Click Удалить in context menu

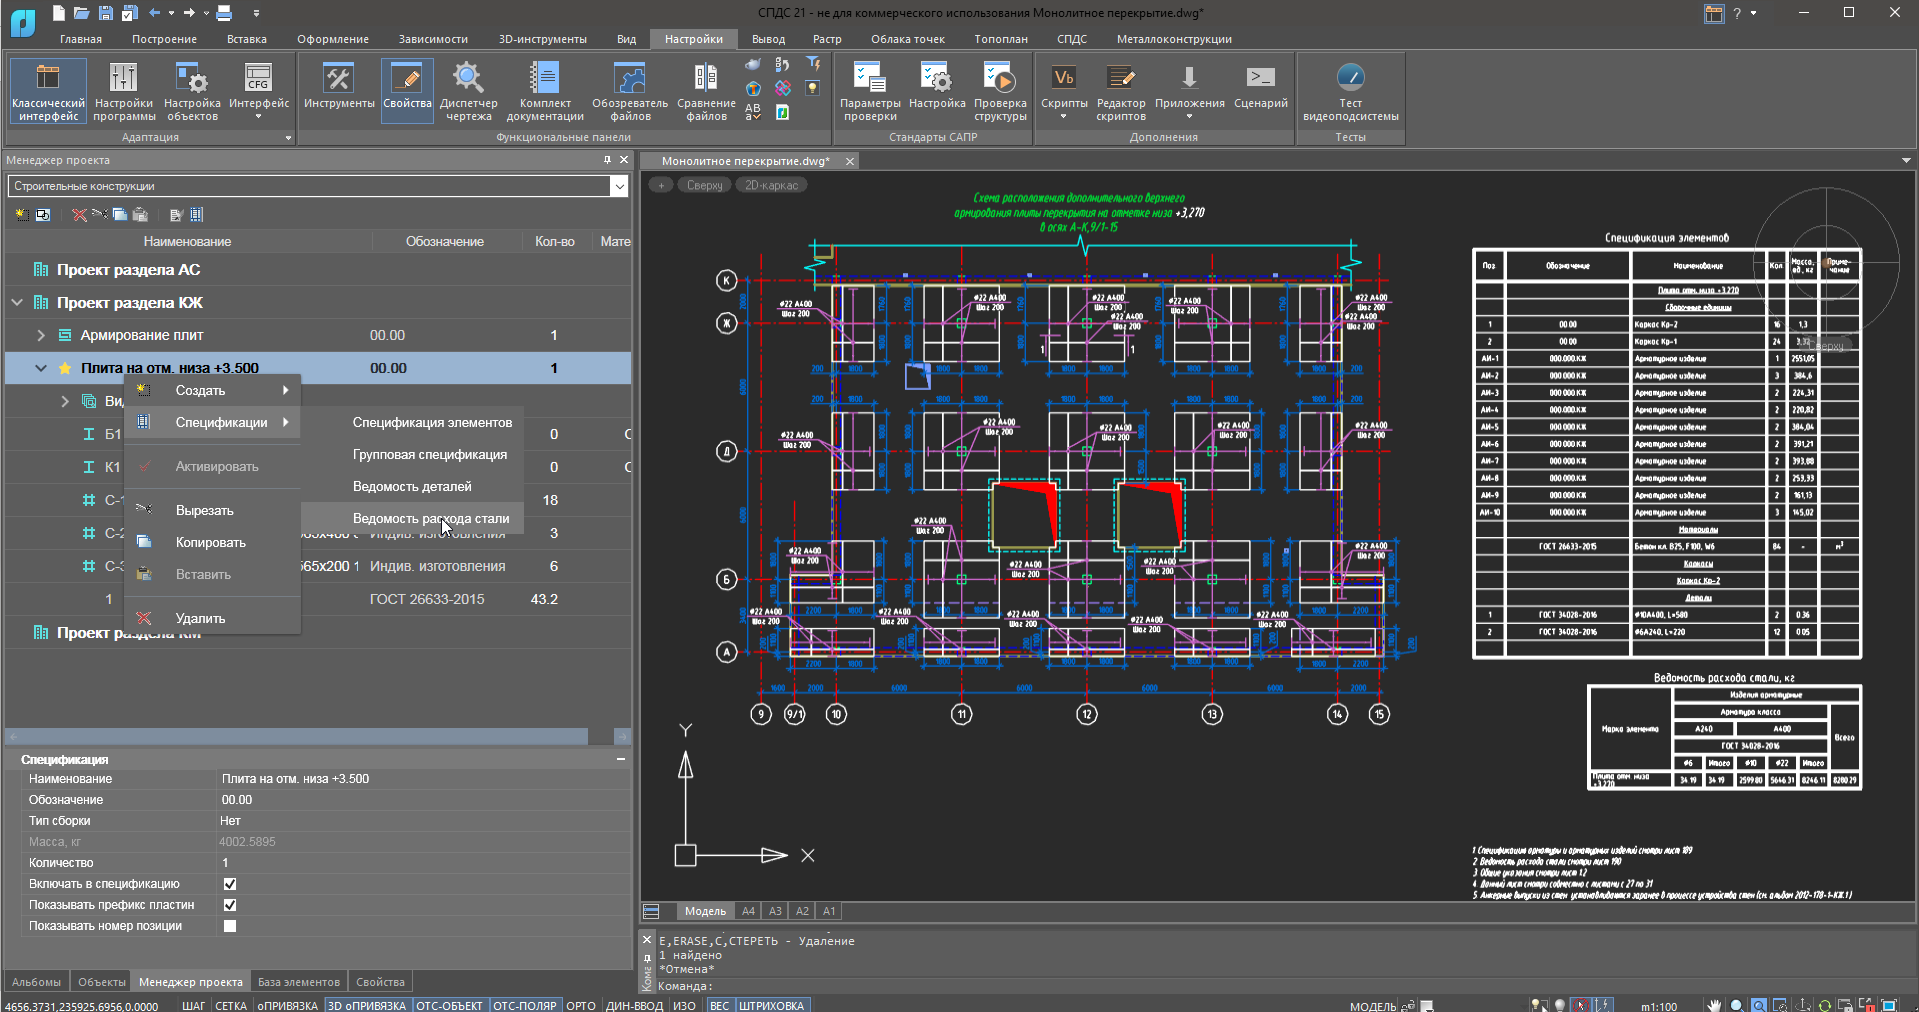tap(212, 618)
